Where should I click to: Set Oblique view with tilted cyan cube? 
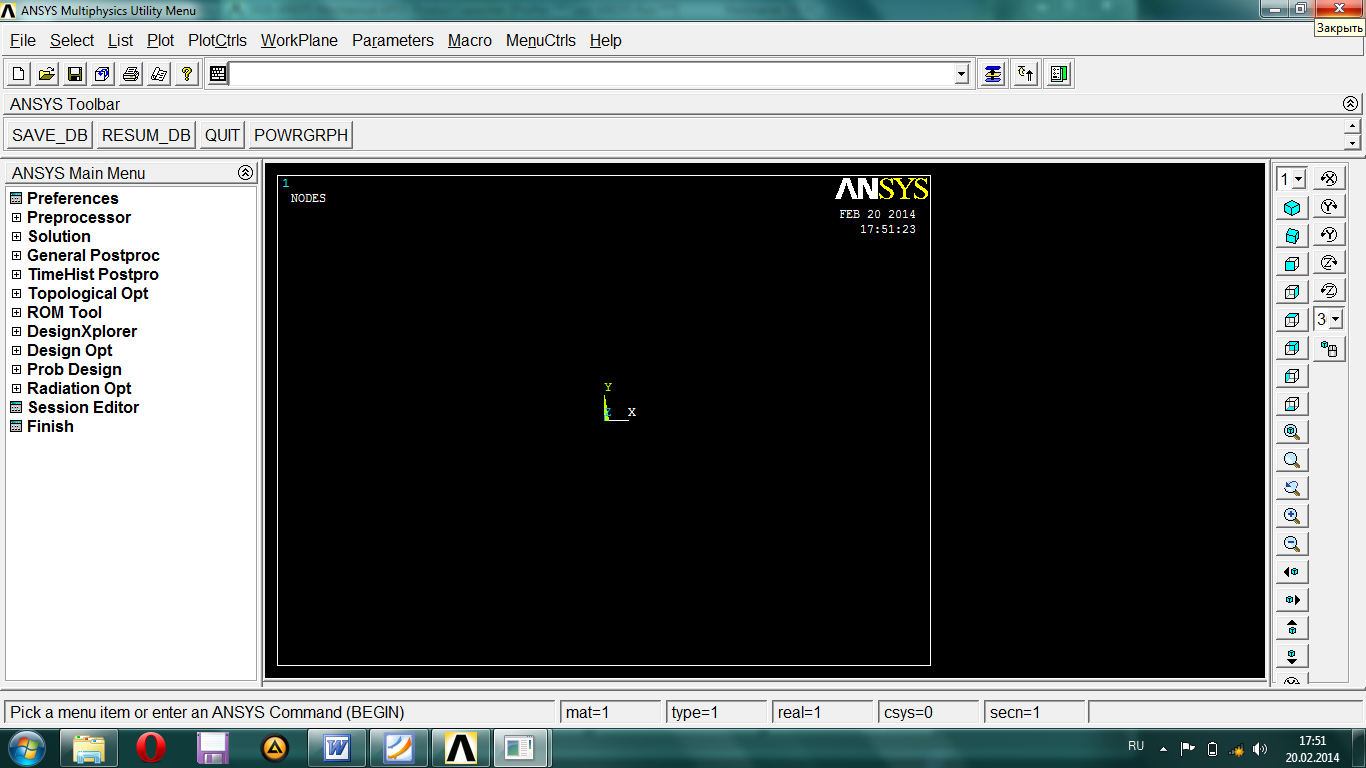[1292, 236]
